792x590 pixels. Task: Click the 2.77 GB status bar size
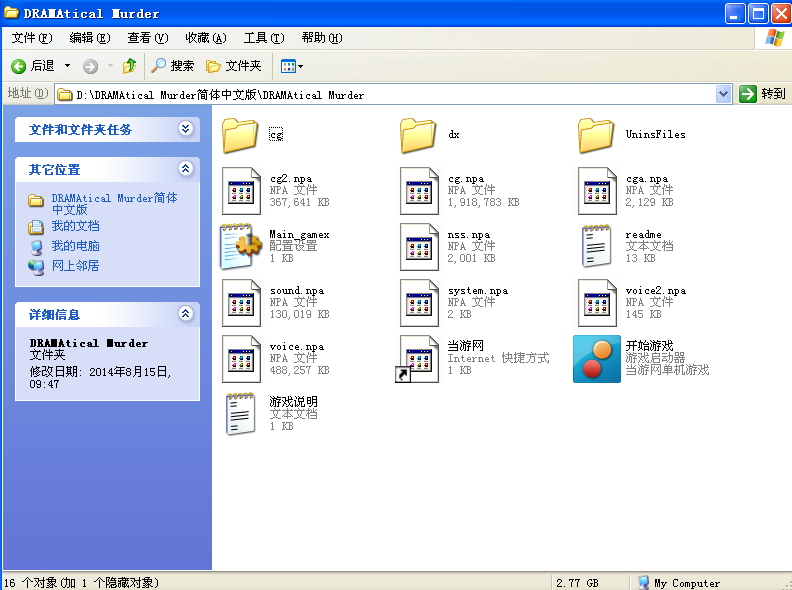tap(577, 583)
